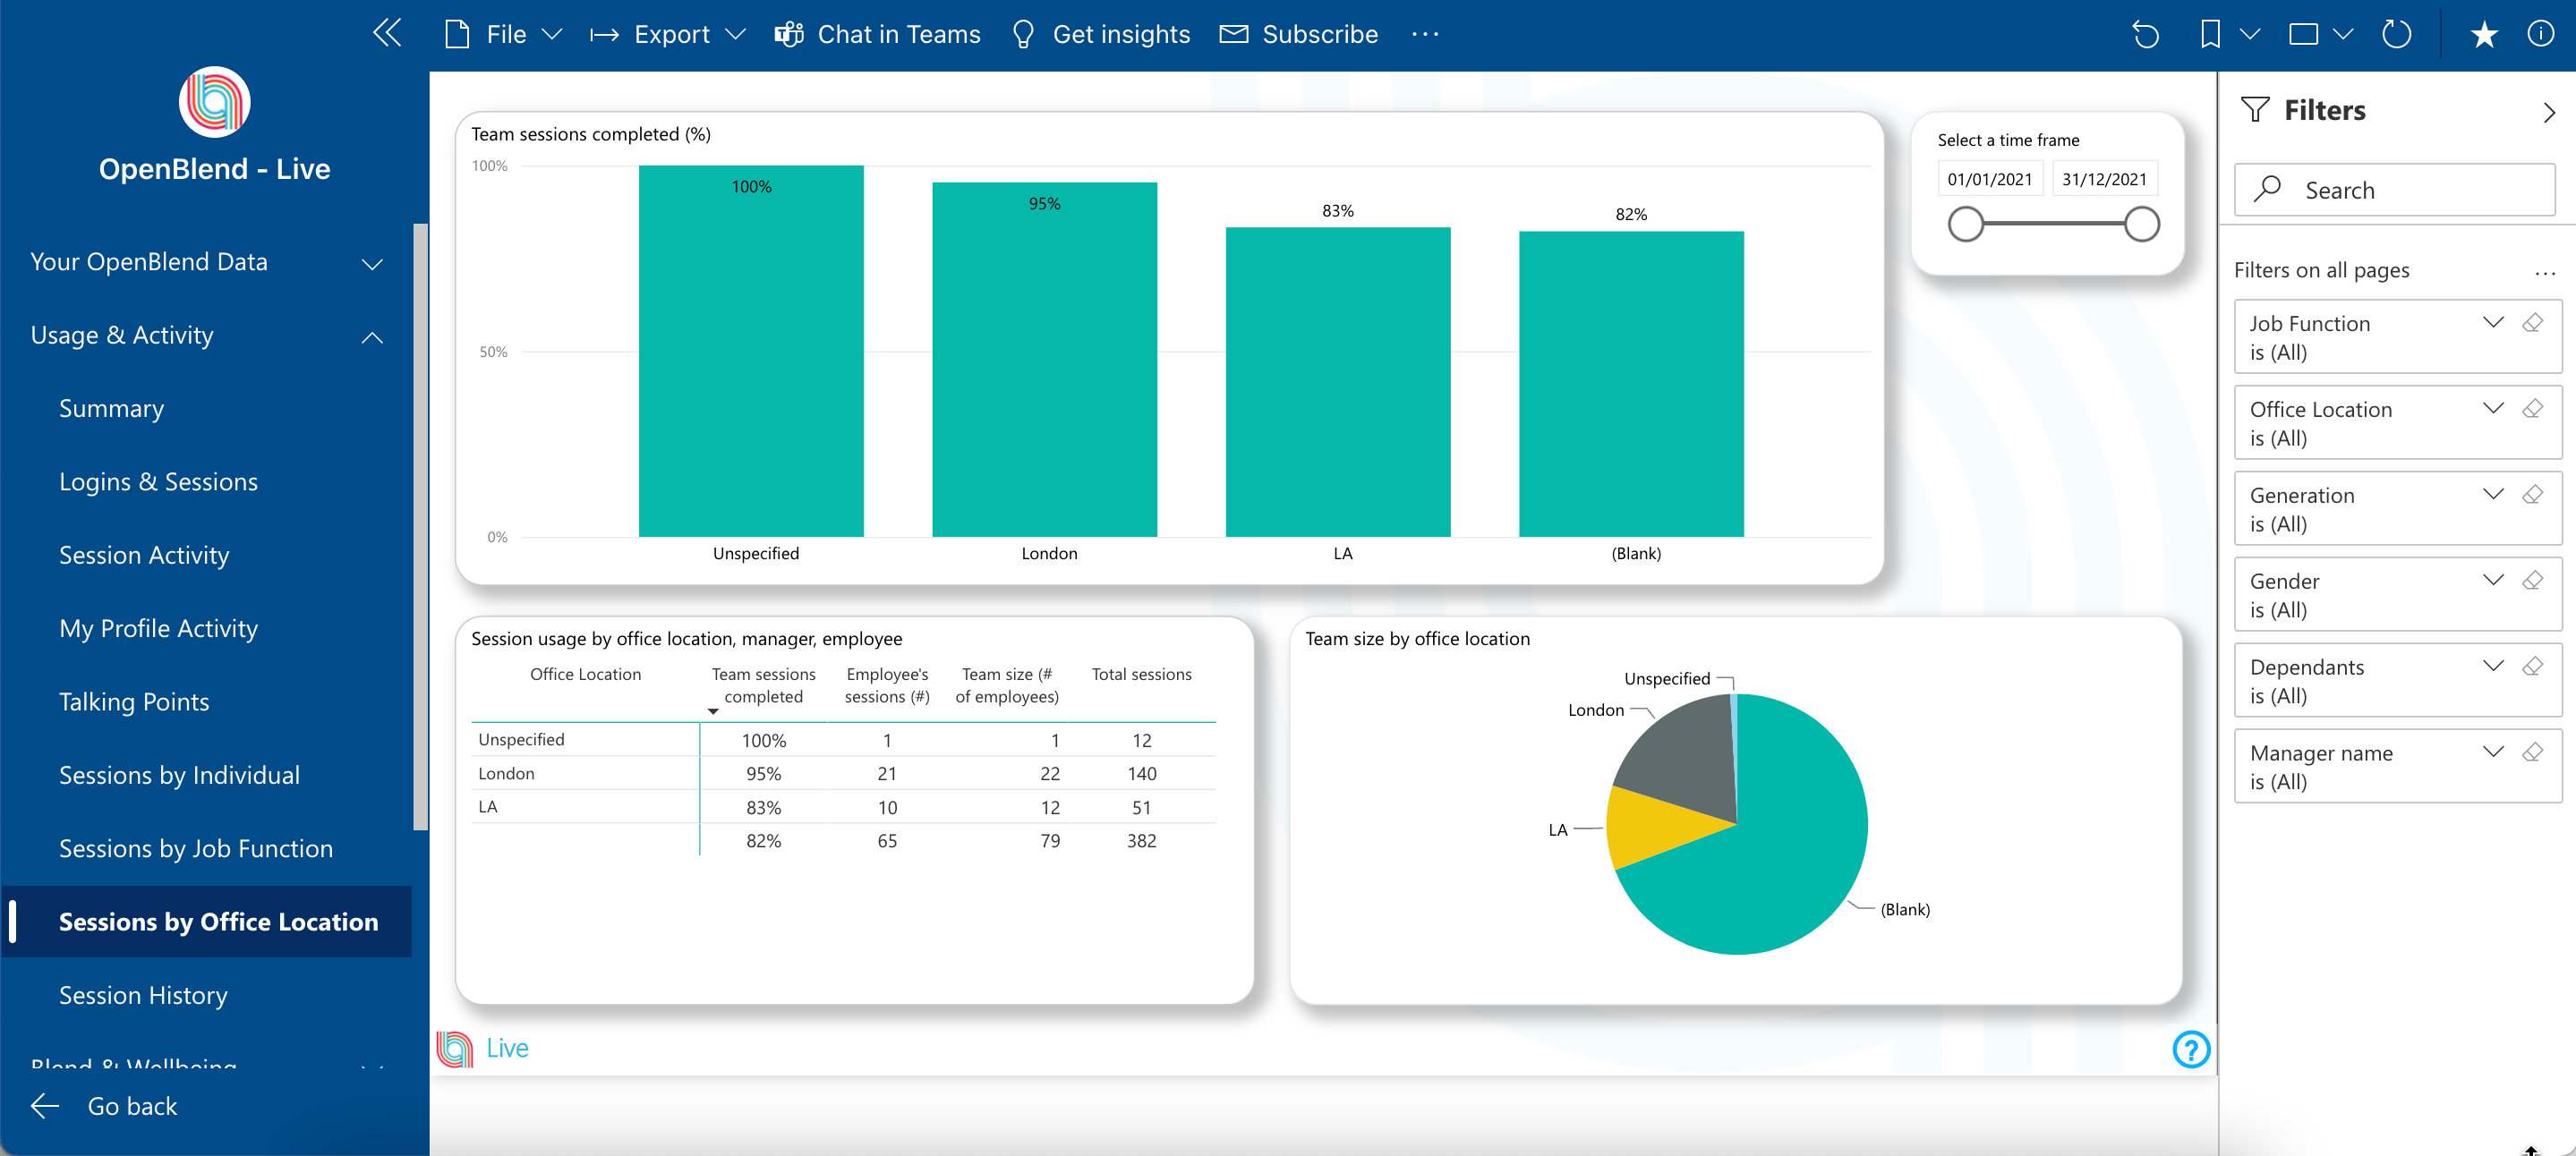Click the blue help question mark icon
This screenshot has height=1156, width=2576.
[x=2190, y=1049]
